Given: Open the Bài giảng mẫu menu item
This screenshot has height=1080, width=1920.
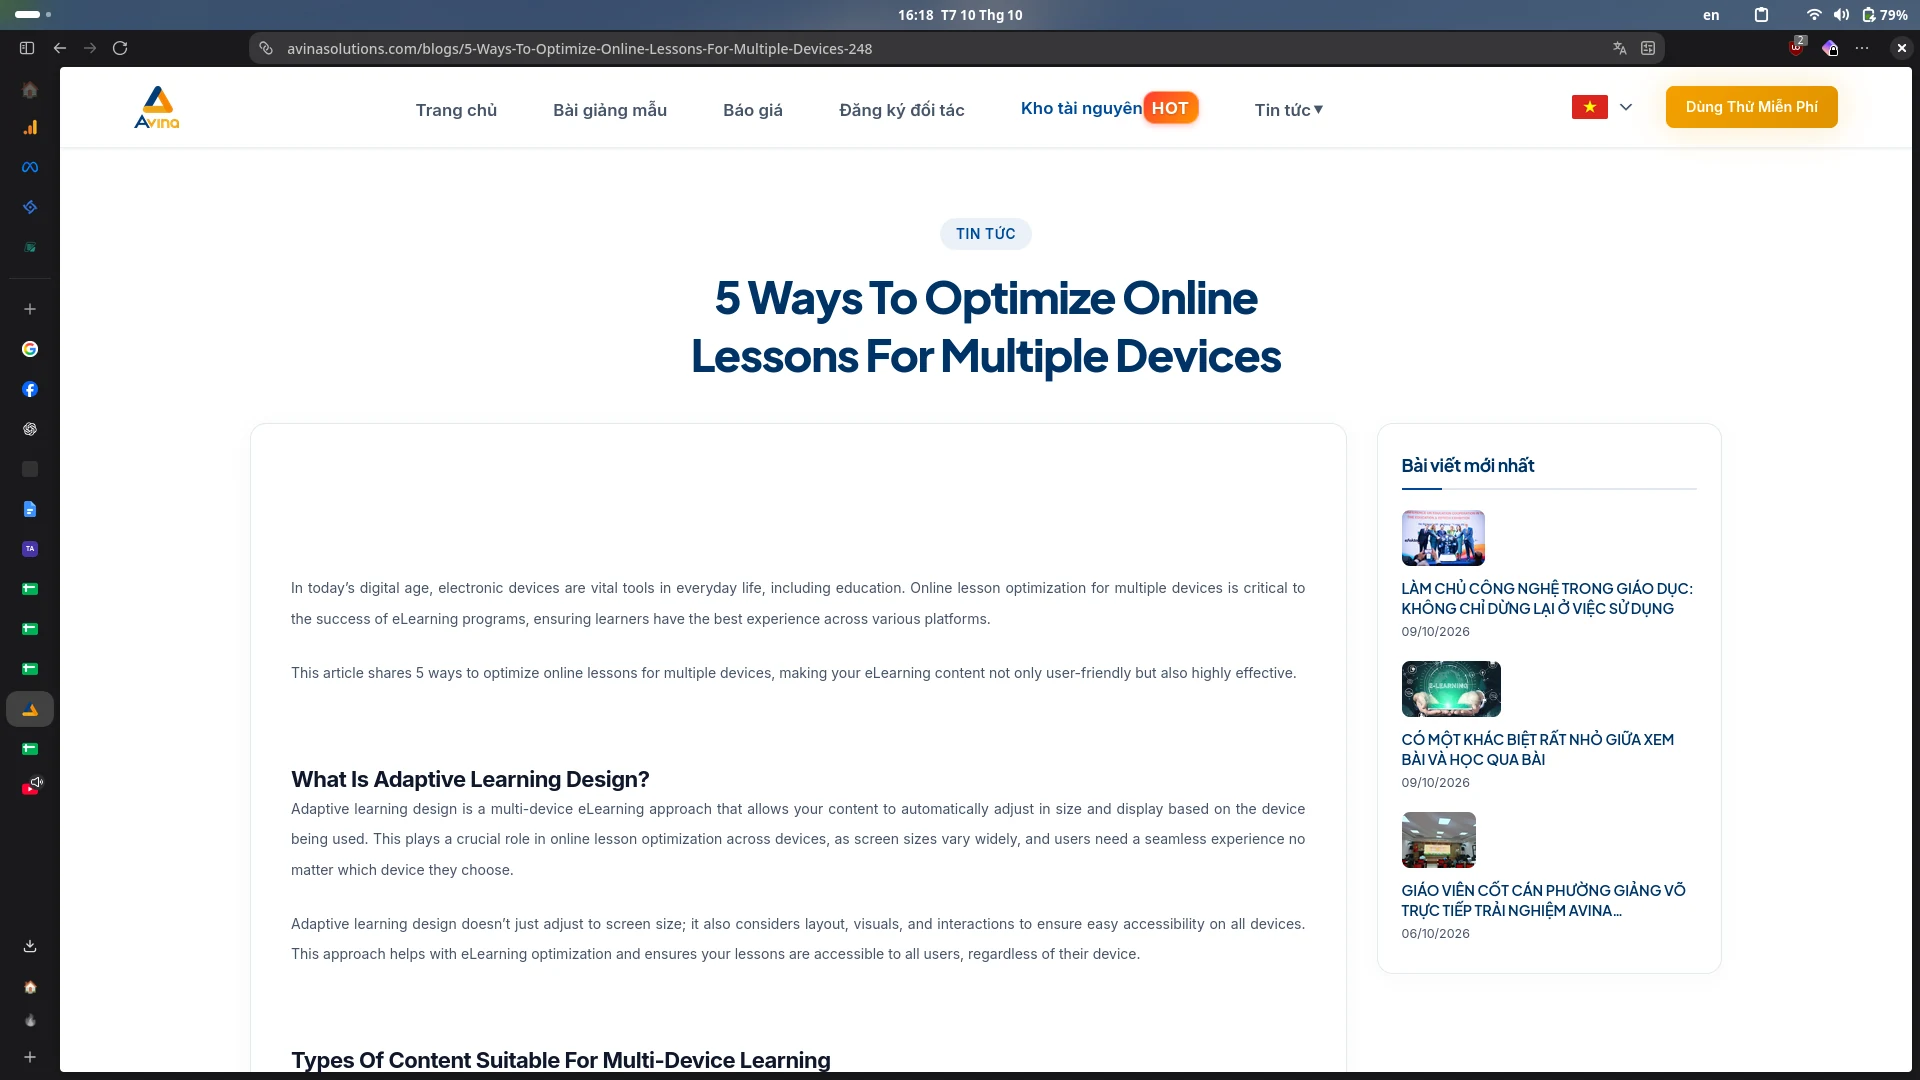Looking at the screenshot, I should click(x=610, y=110).
